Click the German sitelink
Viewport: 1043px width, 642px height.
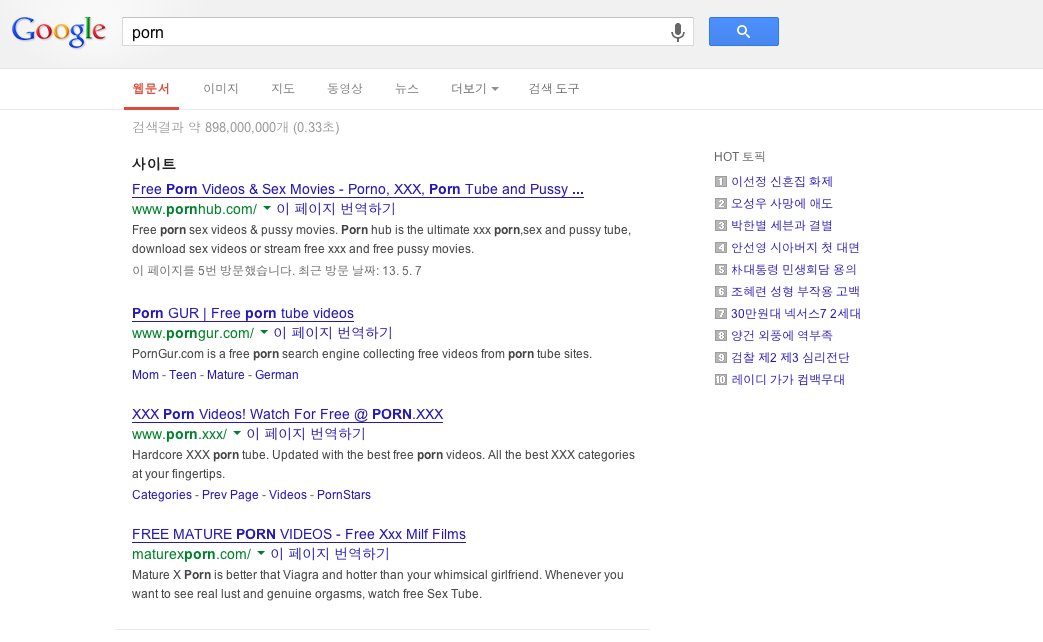[x=277, y=375]
